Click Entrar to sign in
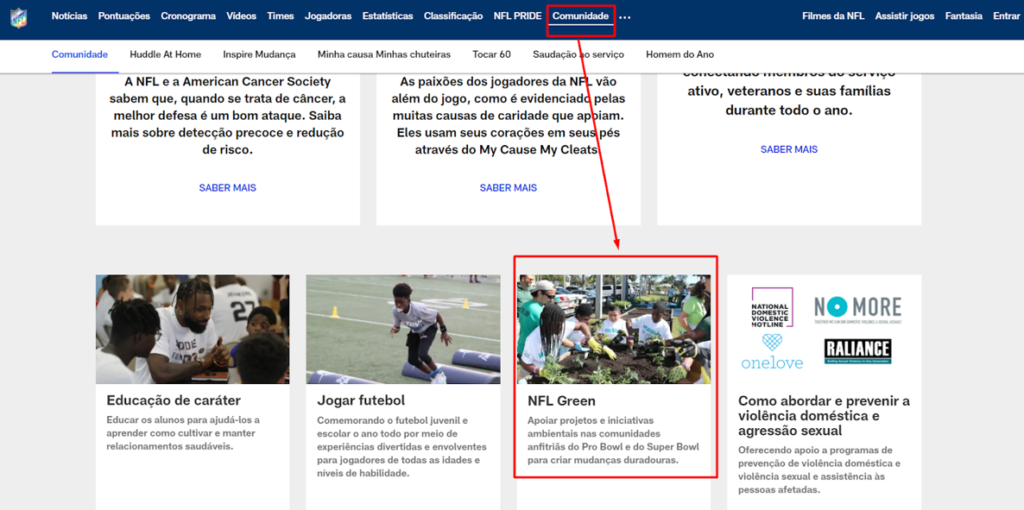The height and width of the screenshot is (510, 1024). 1006,16
